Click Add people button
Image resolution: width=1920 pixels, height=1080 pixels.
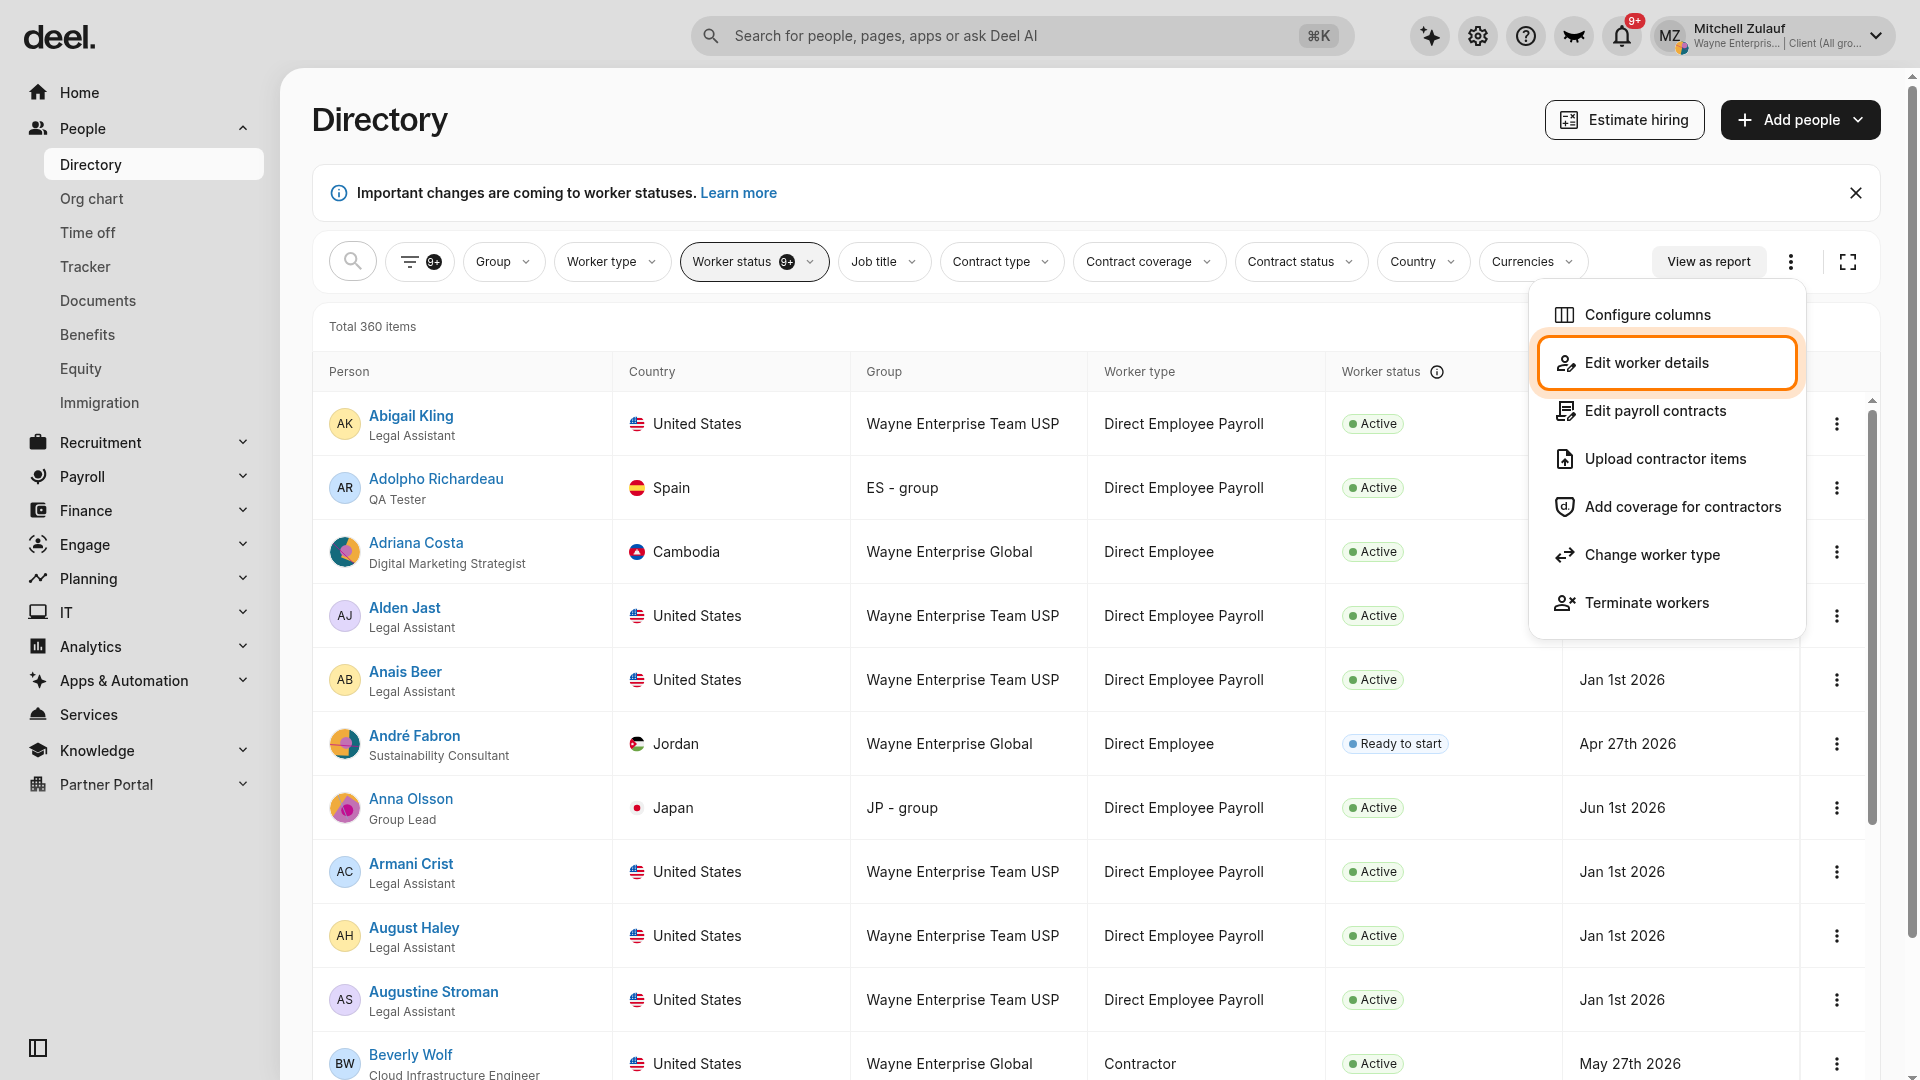coord(1801,120)
